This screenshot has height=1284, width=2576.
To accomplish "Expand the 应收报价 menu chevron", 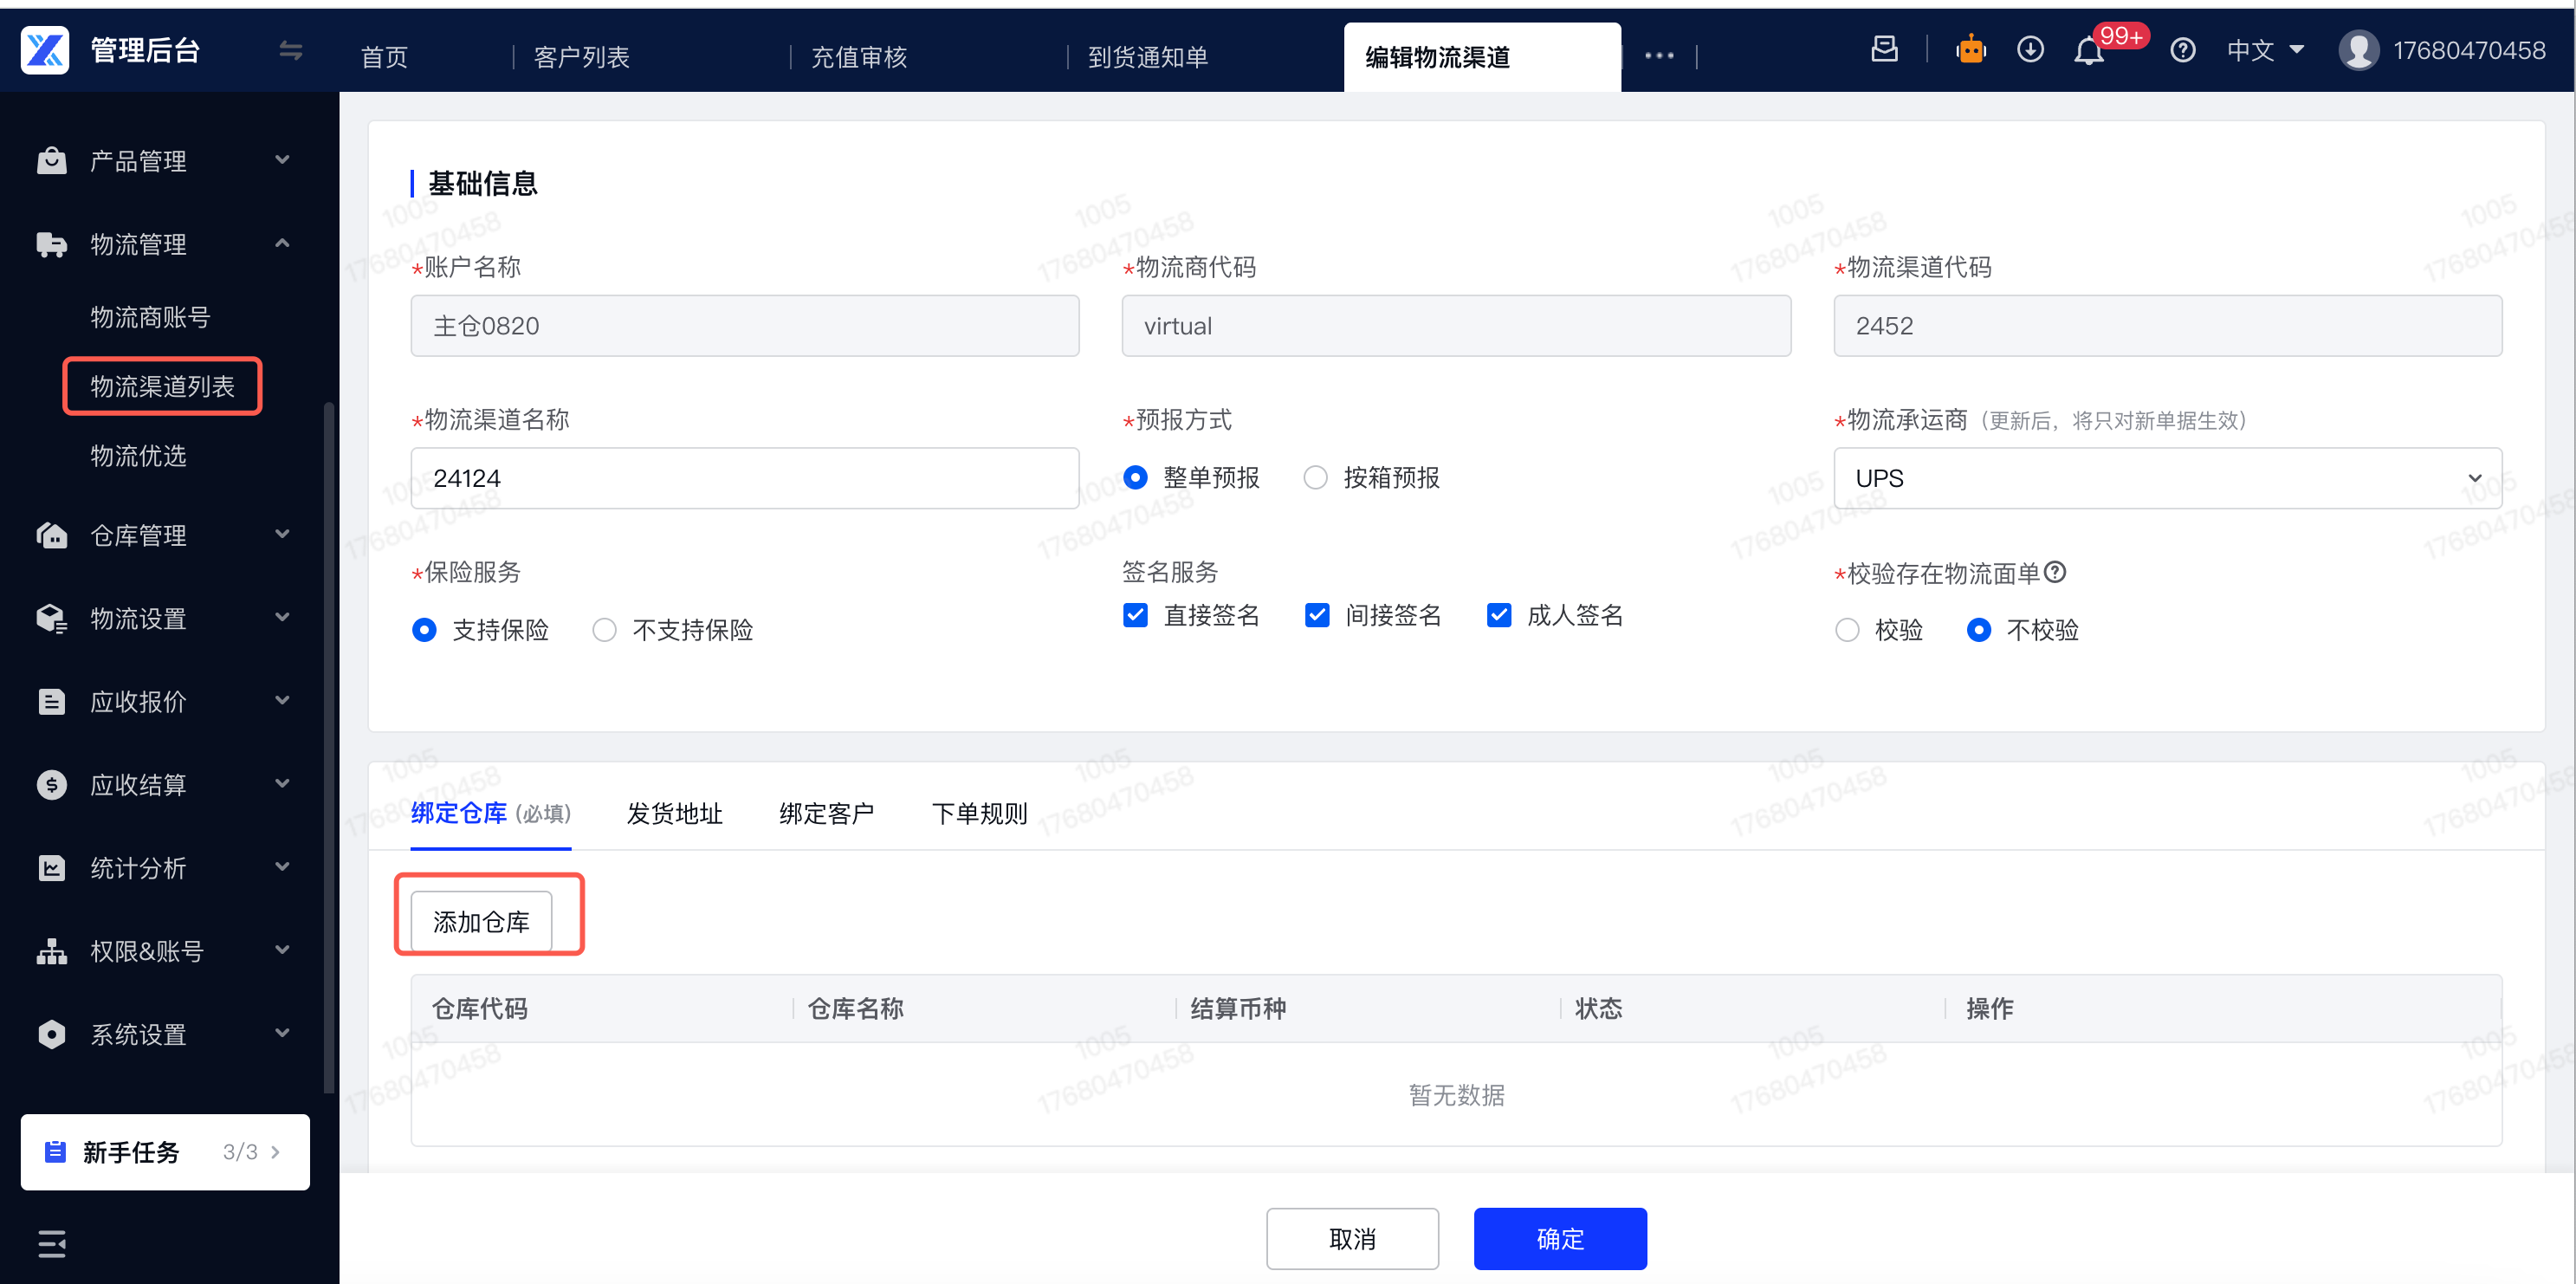I will [283, 700].
